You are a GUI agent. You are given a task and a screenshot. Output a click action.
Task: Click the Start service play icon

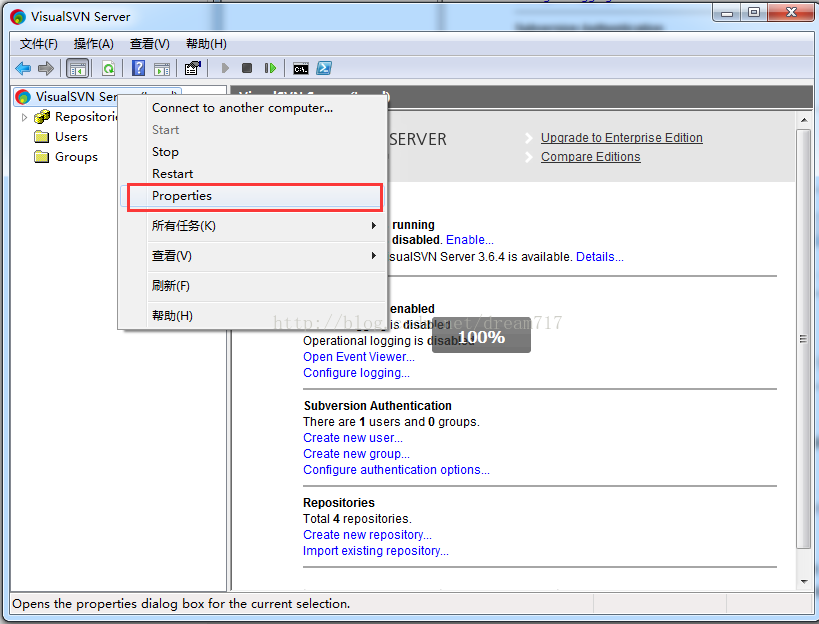click(x=225, y=68)
